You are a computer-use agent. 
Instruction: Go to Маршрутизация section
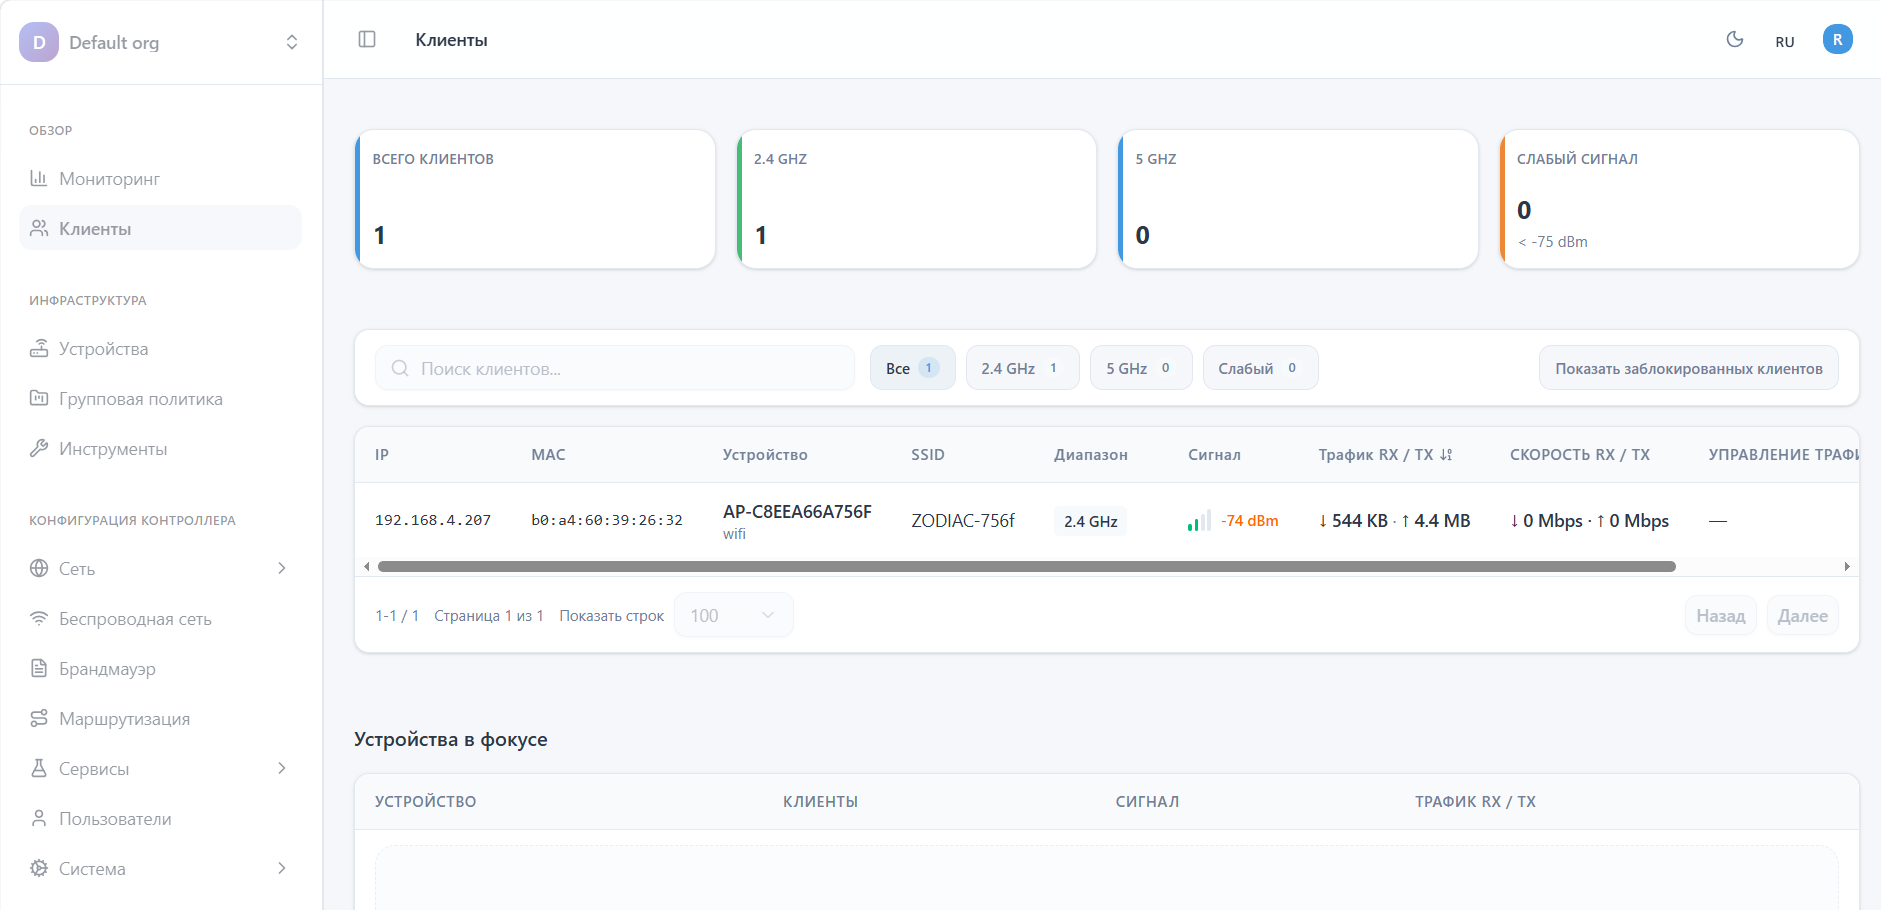(124, 719)
